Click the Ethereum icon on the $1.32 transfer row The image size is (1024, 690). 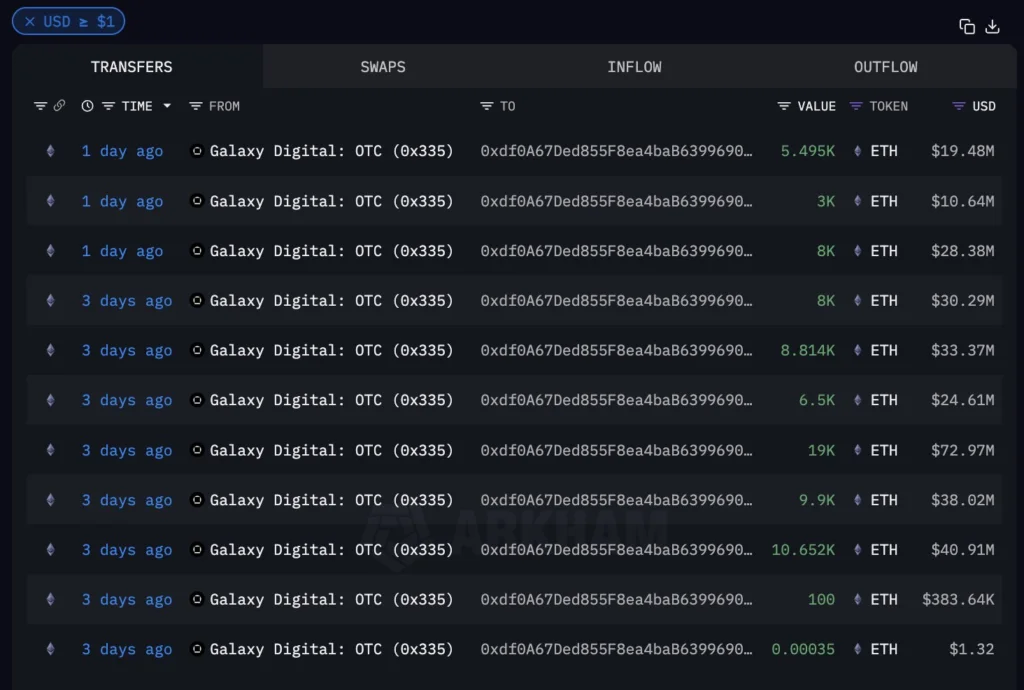(x=50, y=649)
